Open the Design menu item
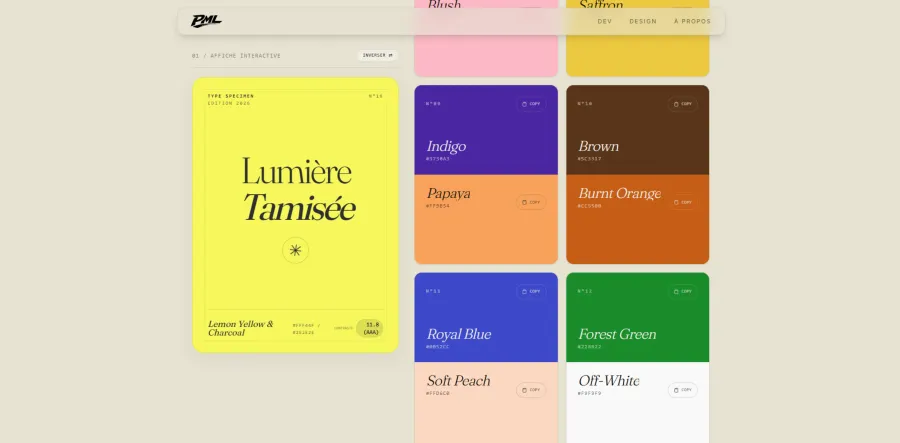Image resolution: width=900 pixels, height=443 pixels. 643,21
